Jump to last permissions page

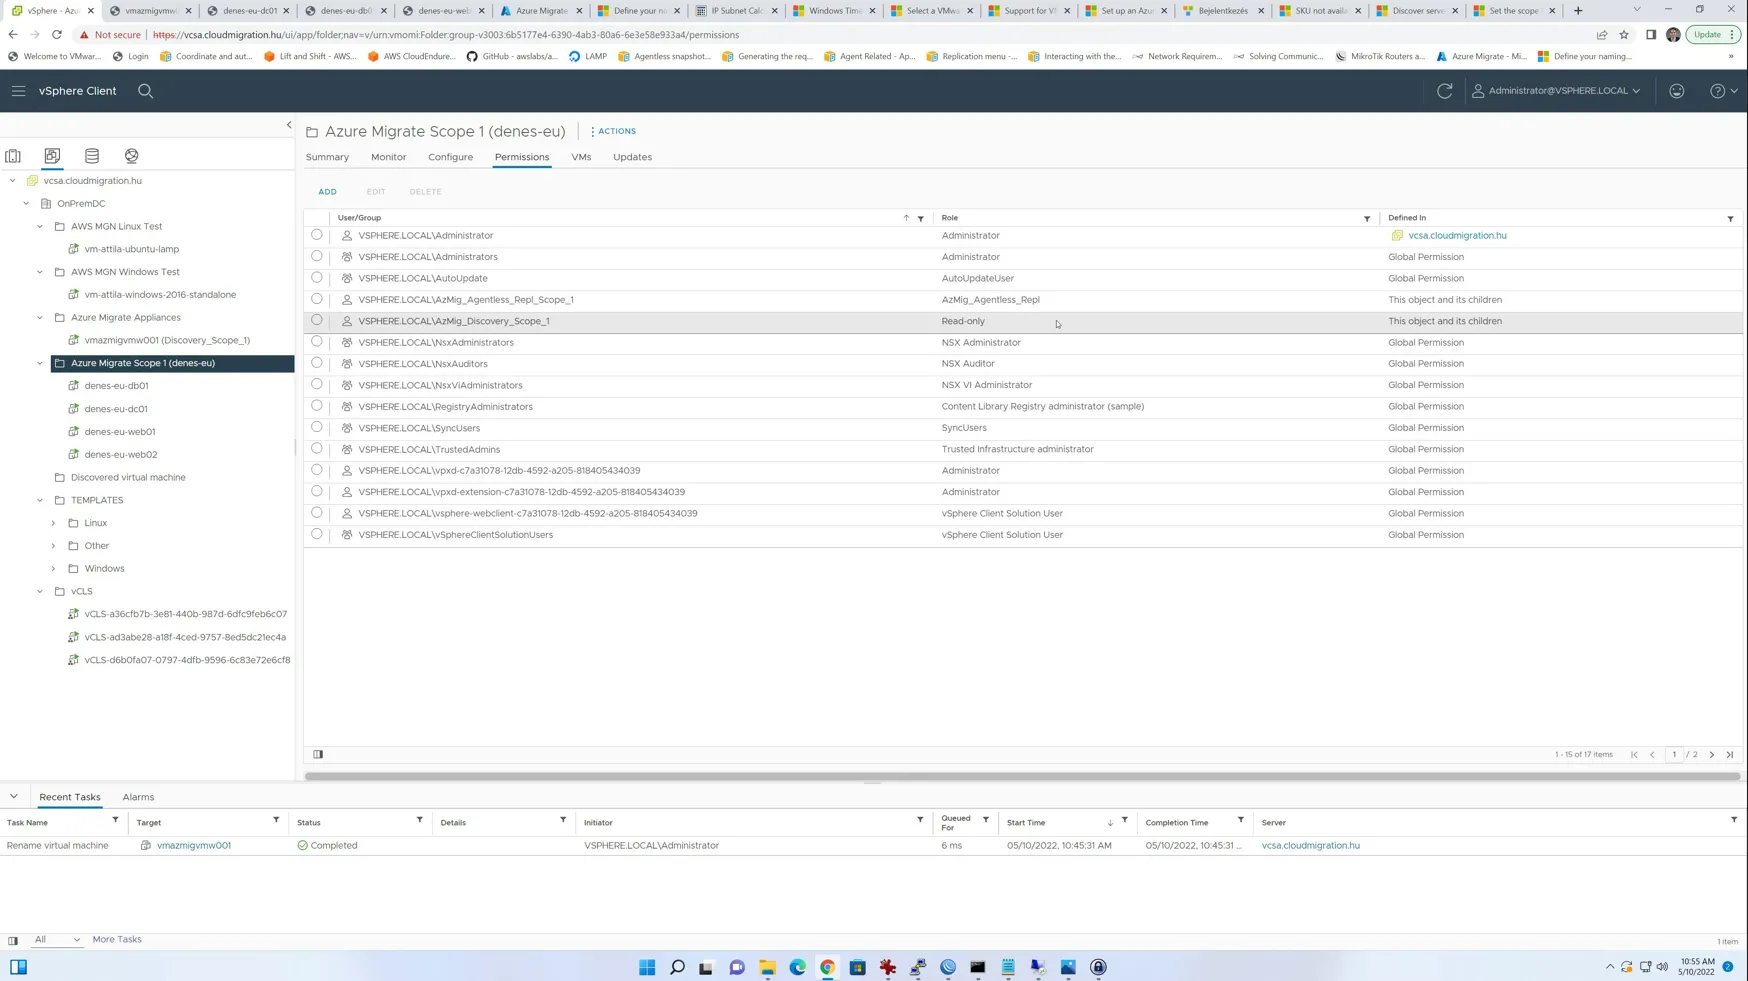pyautogui.click(x=1730, y=755)
